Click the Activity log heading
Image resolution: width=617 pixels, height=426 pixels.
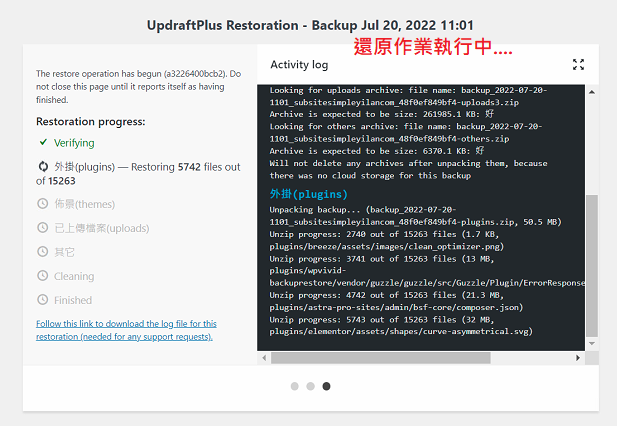pyautogui.click(x=299, y=65)
